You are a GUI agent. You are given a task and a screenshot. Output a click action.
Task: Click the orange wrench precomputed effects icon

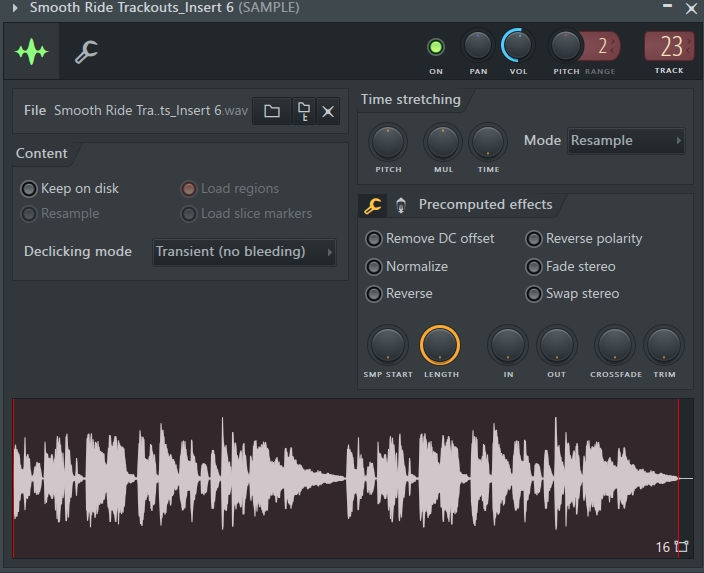[373, 206]
